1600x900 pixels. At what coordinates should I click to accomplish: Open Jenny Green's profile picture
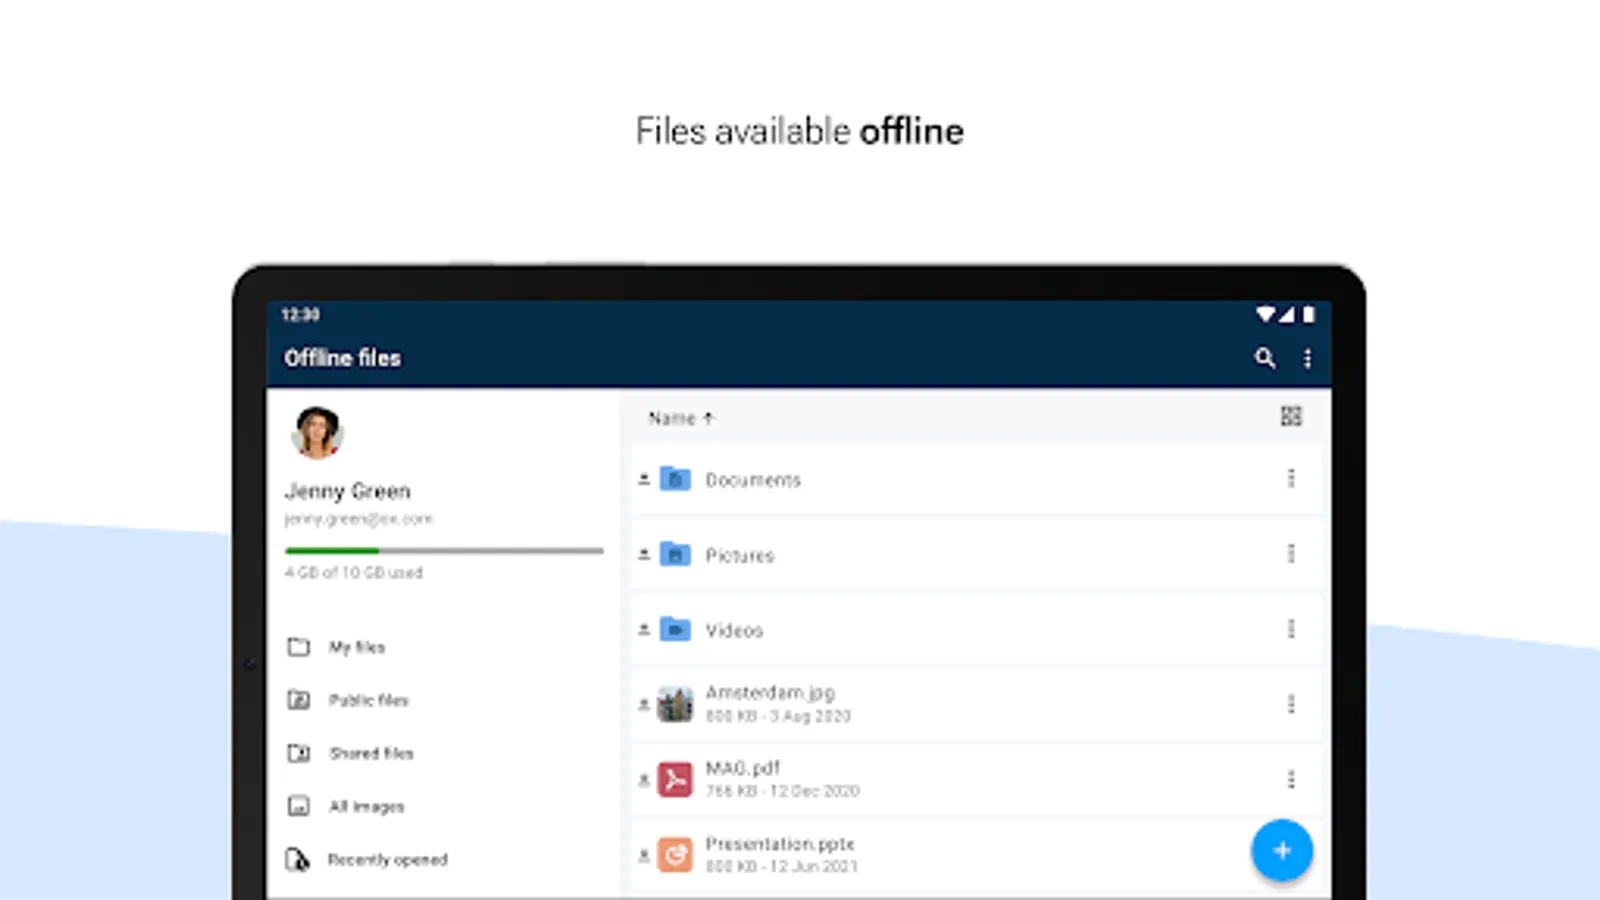pos(317,433)
